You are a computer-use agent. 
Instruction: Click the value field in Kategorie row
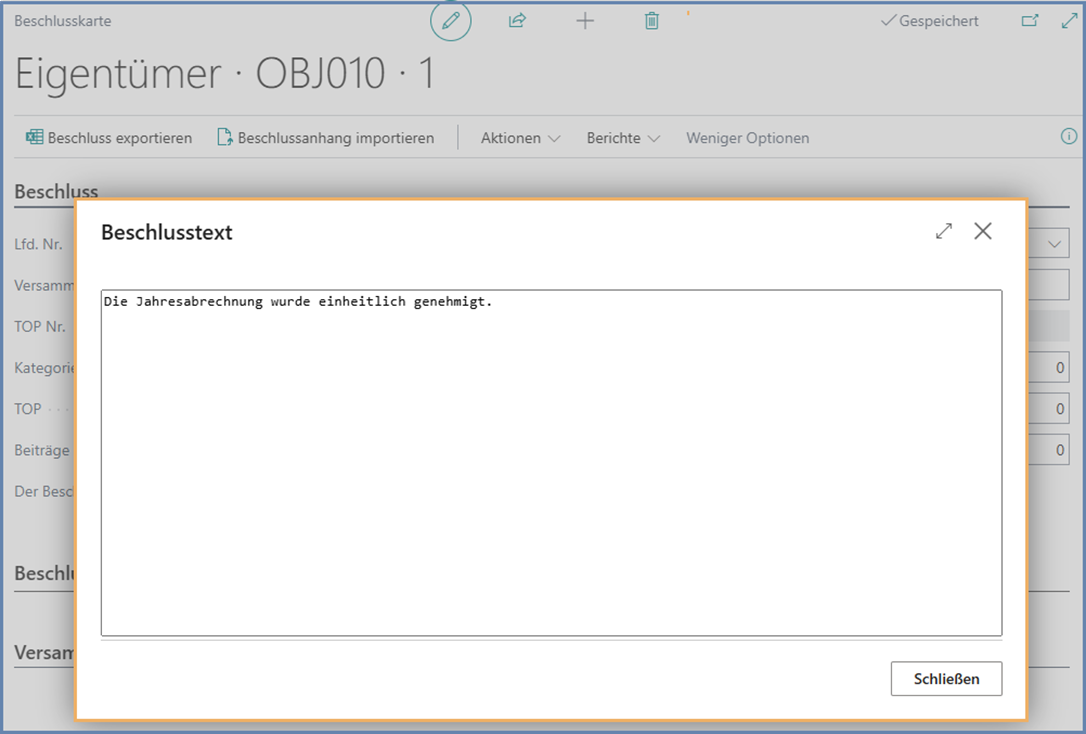tap(1048, 368)
